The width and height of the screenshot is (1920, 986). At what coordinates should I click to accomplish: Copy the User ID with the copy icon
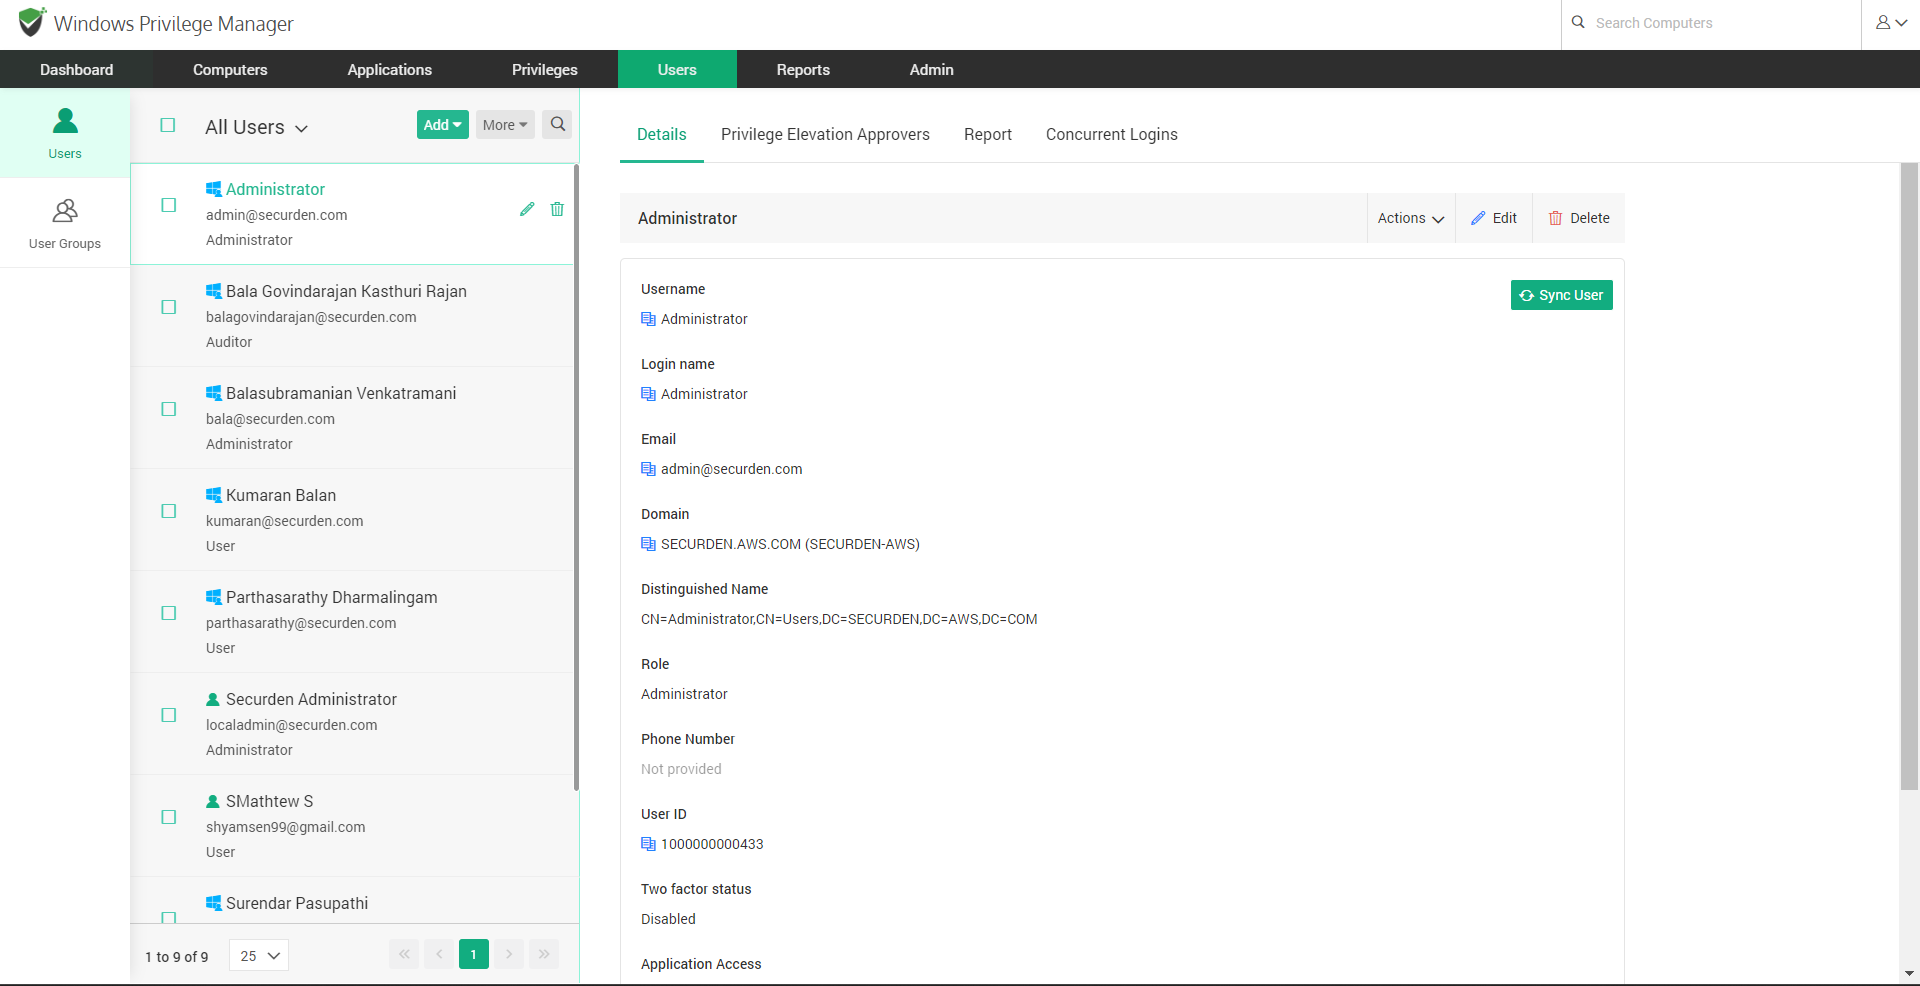coord(646,844)
